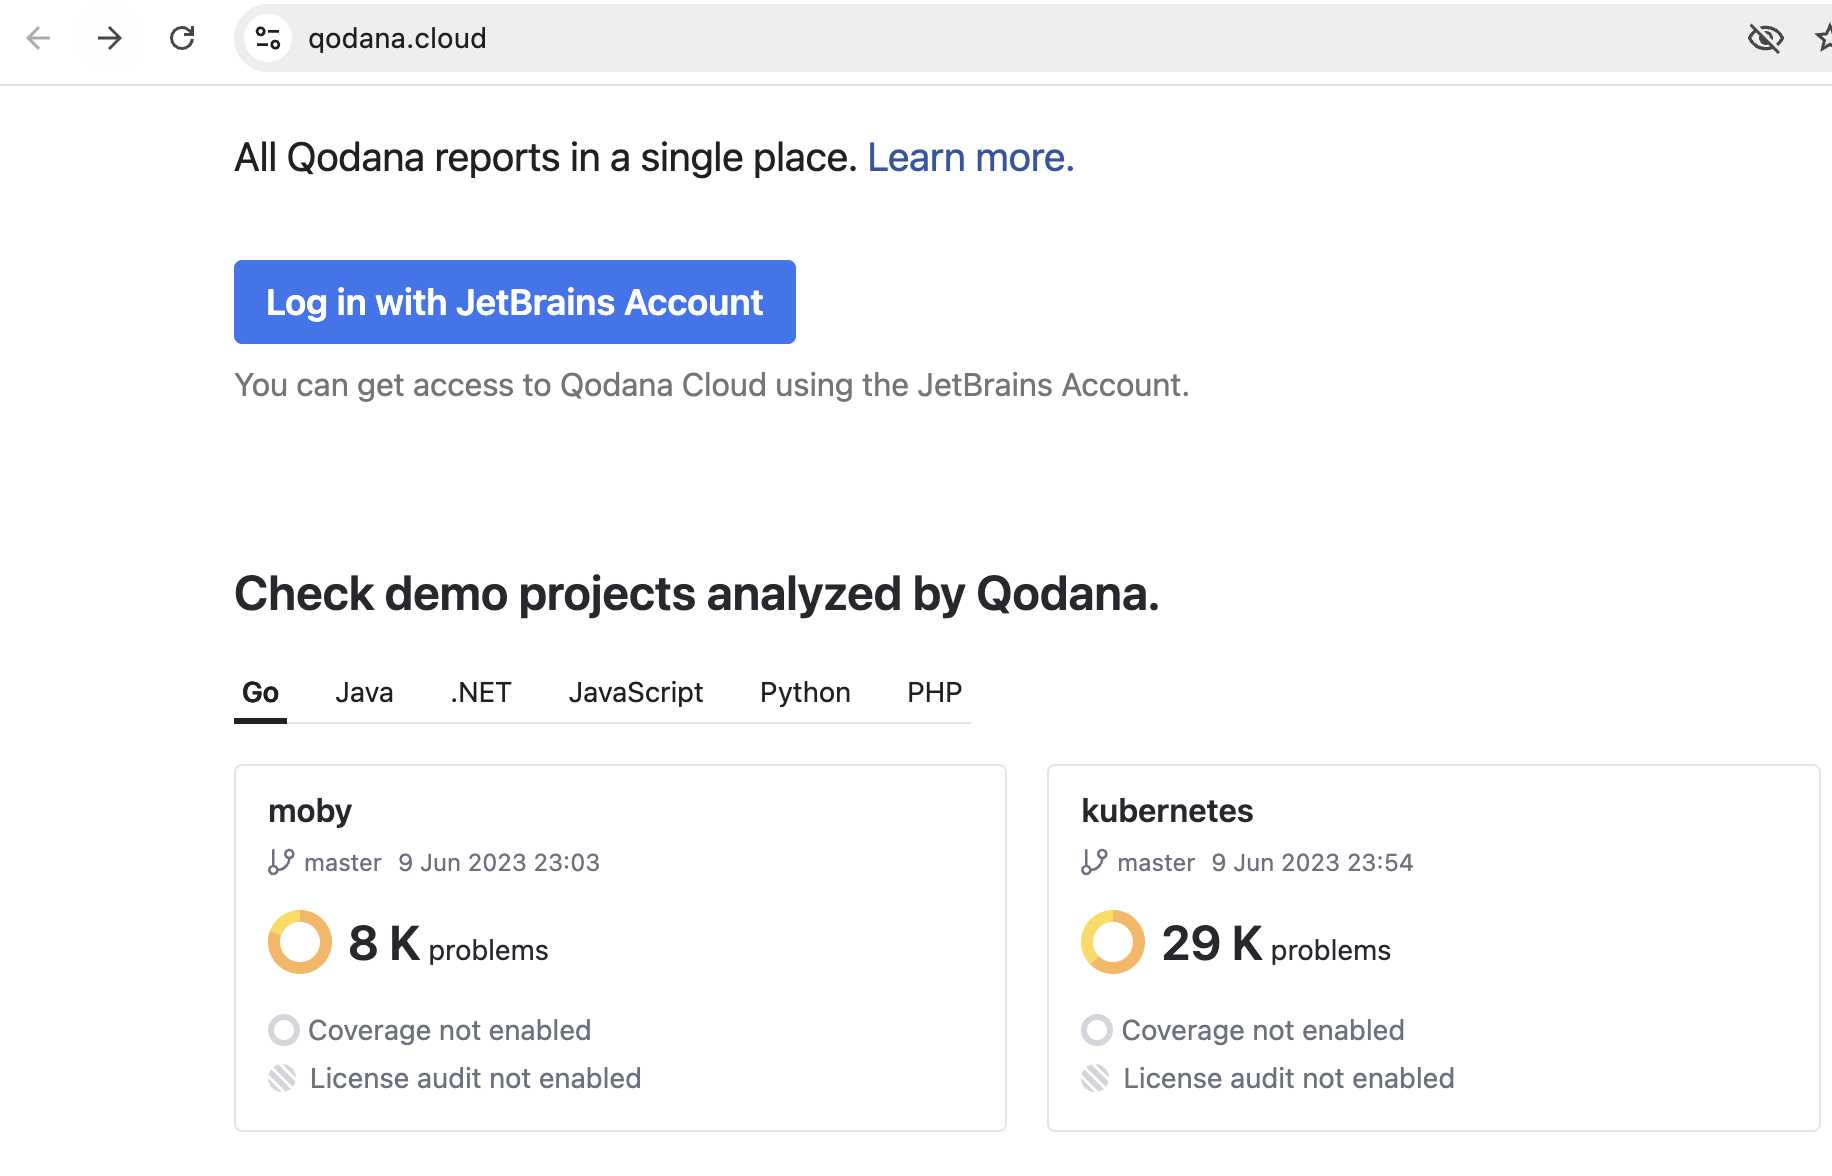This screenshot has height=1176, width=1832.
Task: Open site information icon in address bar
Action: 268,38
